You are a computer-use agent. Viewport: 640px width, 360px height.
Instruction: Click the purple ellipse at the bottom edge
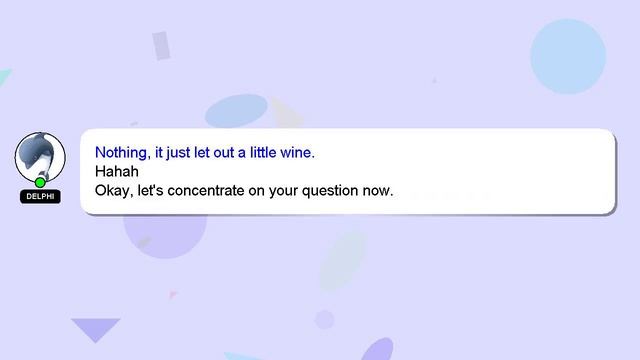[378, 349]
